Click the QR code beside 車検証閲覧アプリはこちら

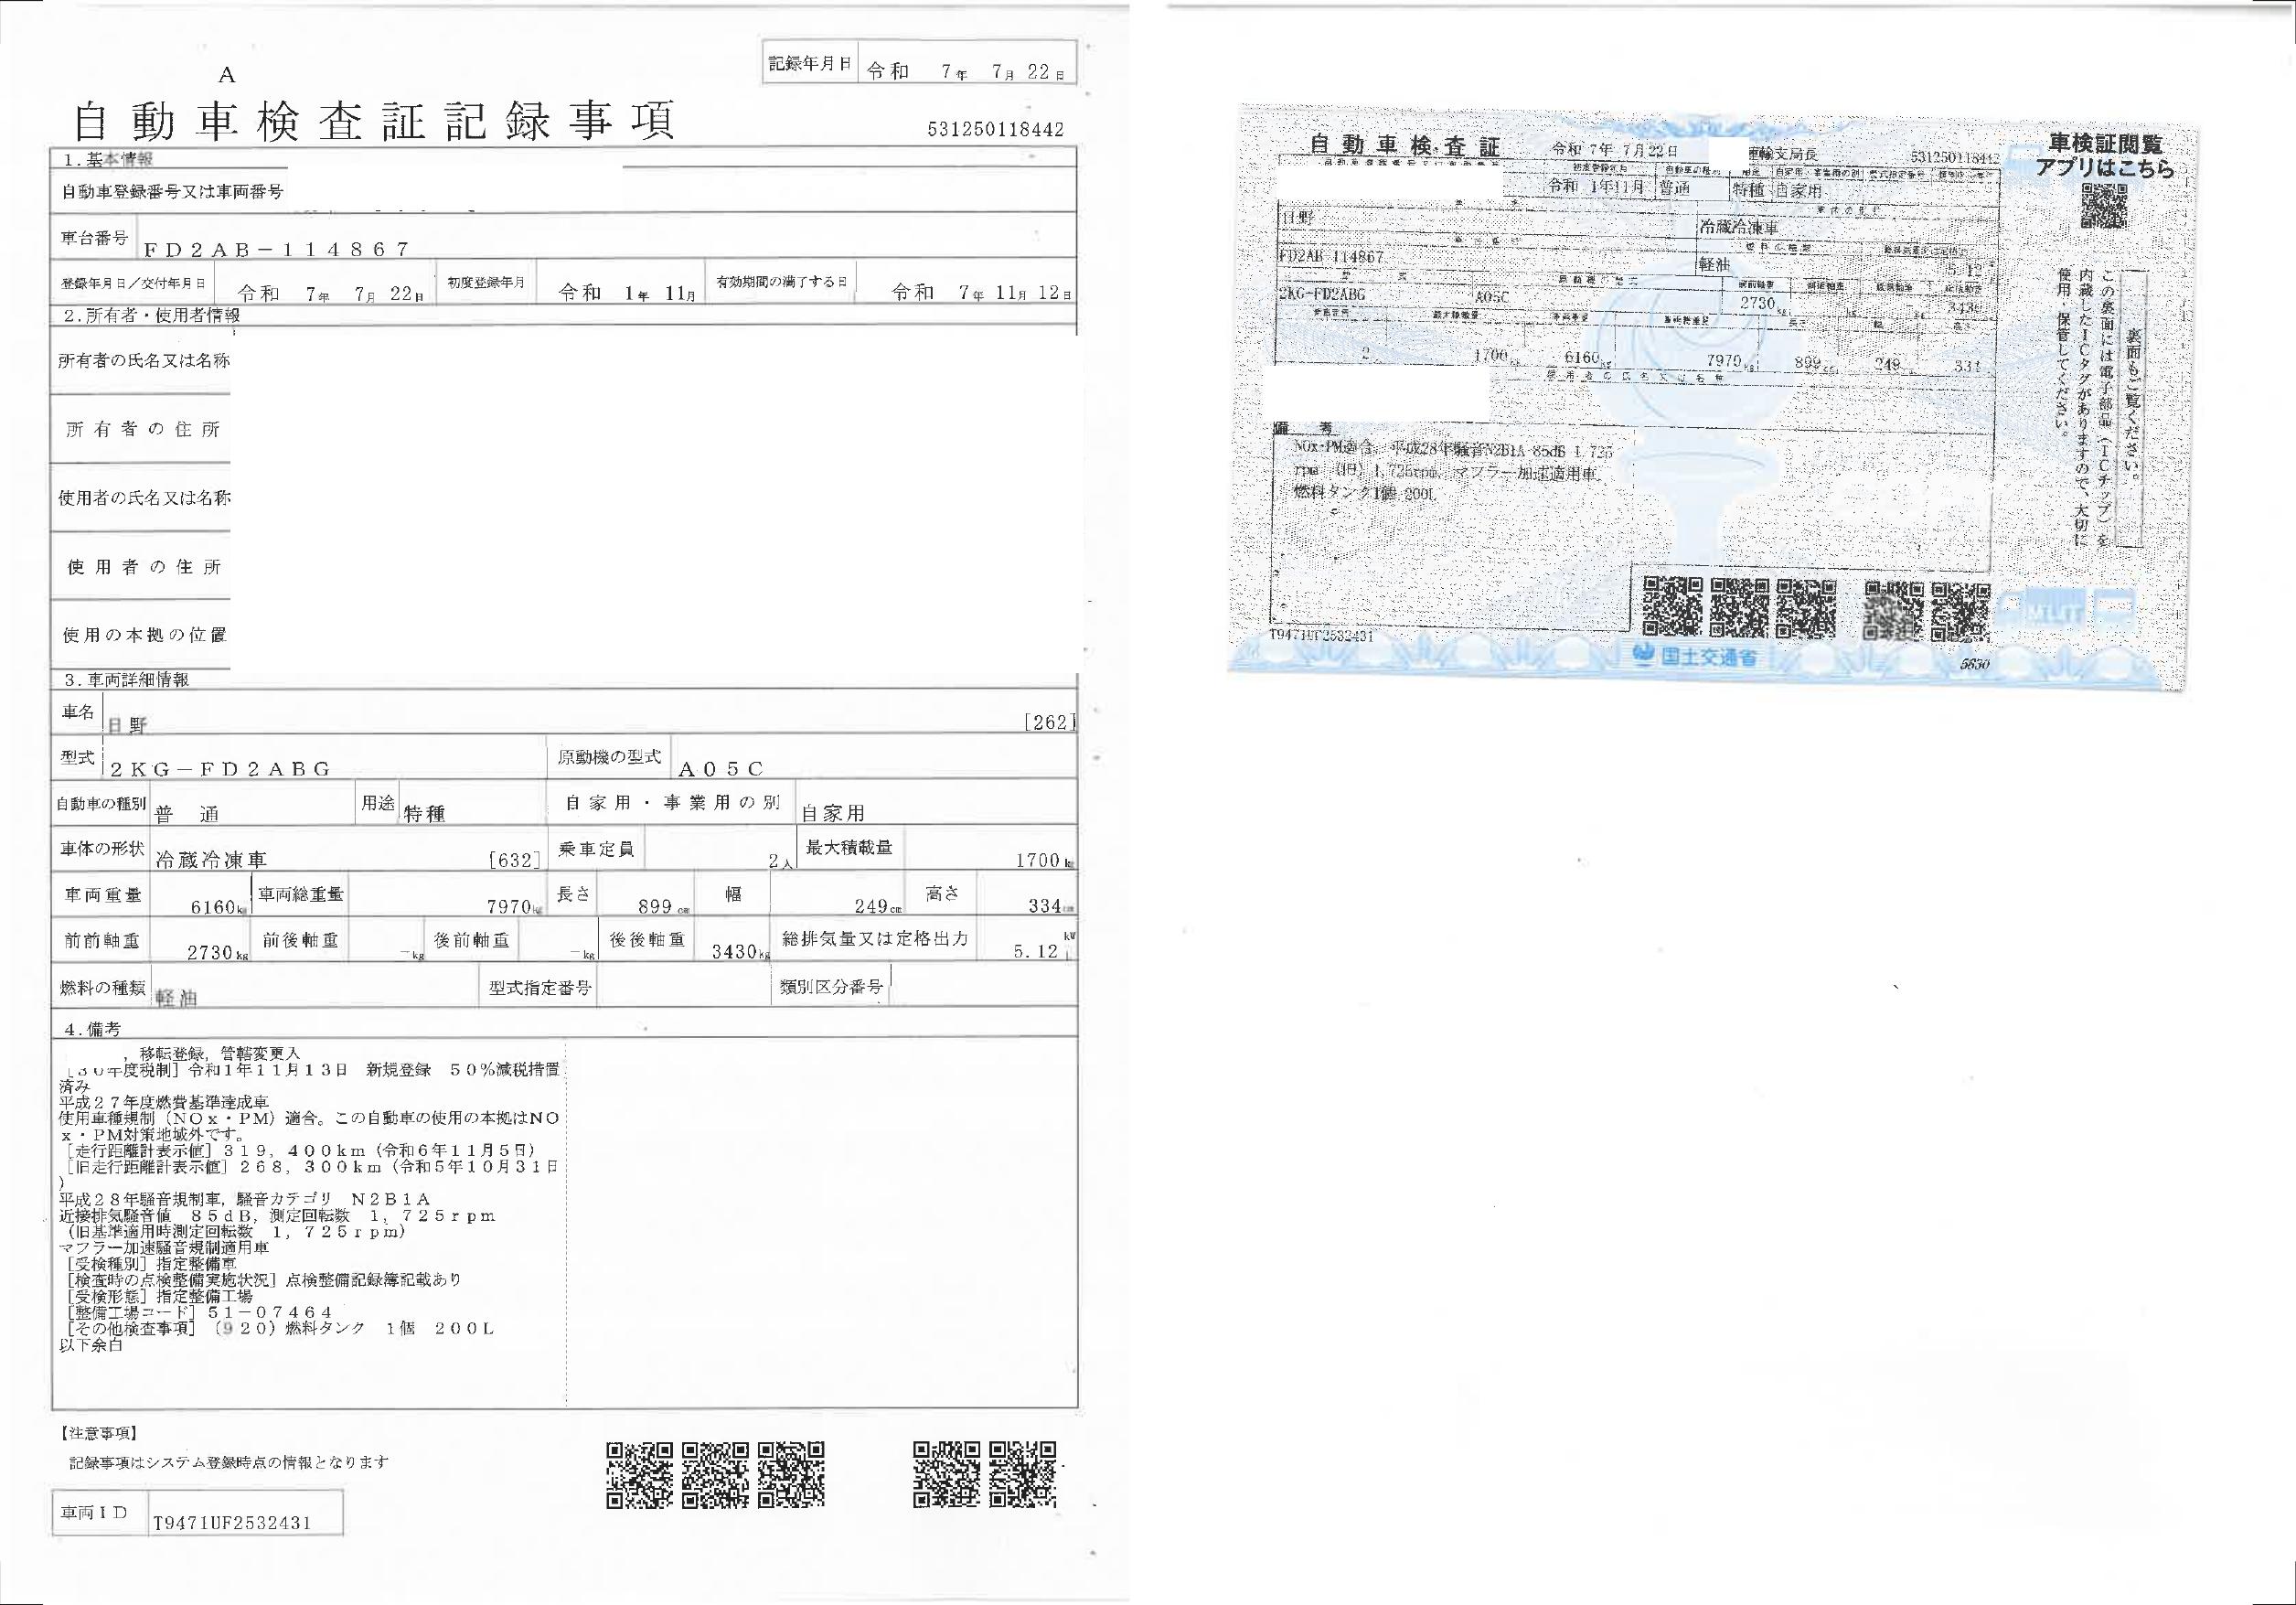(x=2104, y=207)
